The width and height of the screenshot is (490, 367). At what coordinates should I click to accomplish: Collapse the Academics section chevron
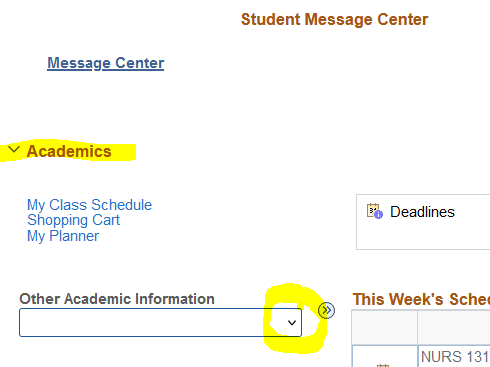(14, 149)
